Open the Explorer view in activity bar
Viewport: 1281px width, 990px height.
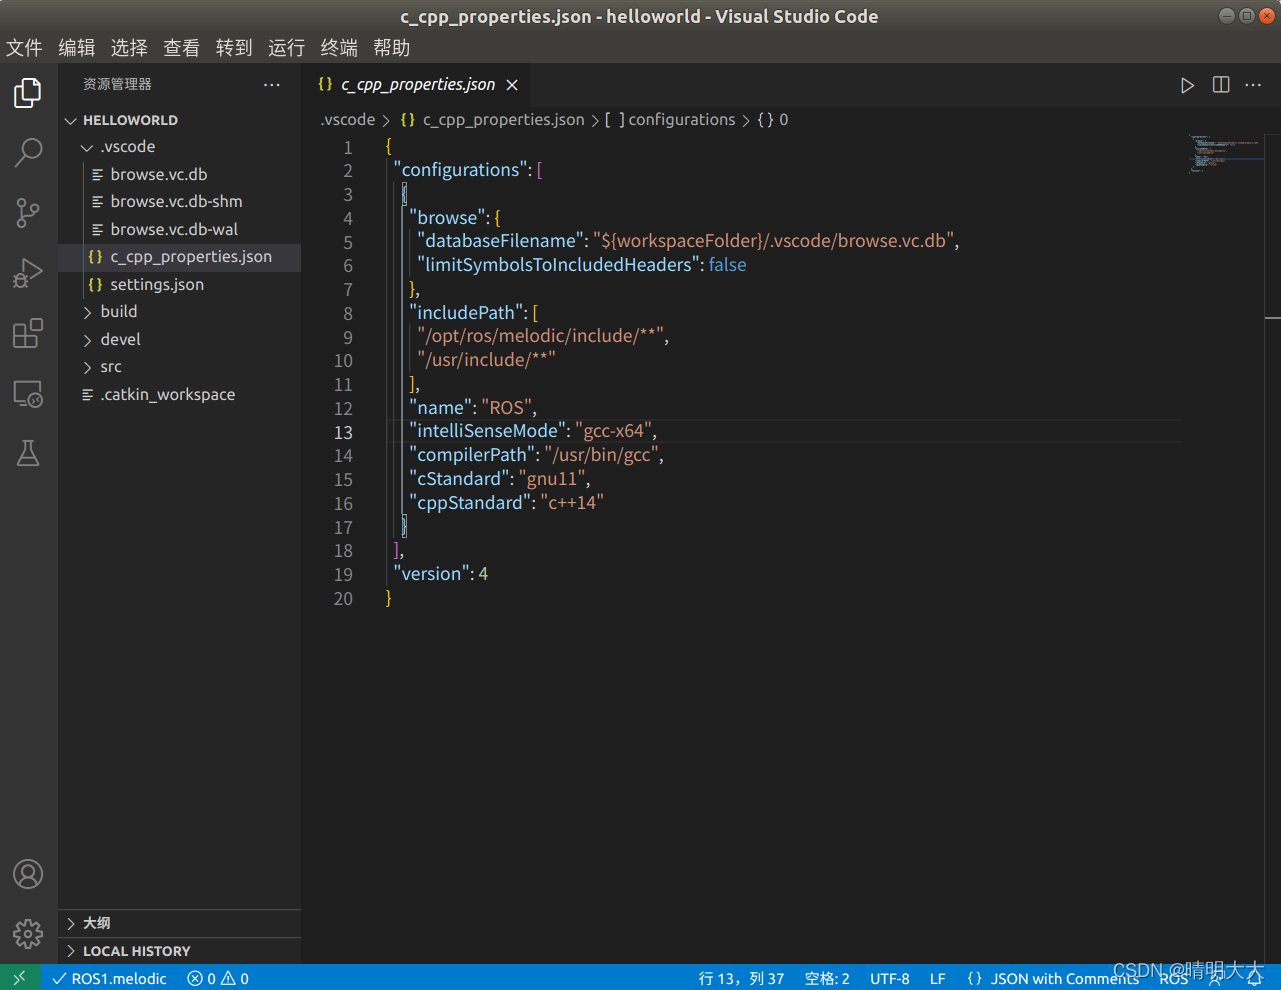28,93
